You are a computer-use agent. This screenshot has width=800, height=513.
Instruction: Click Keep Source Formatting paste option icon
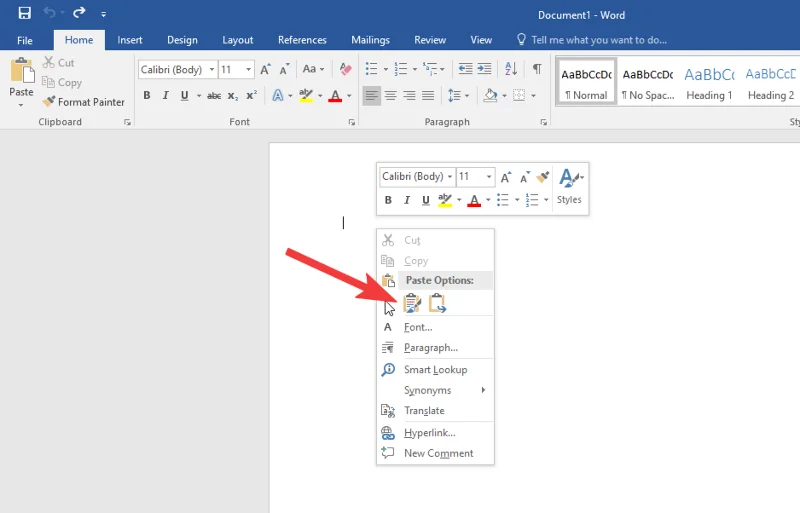tap(412, 303)
